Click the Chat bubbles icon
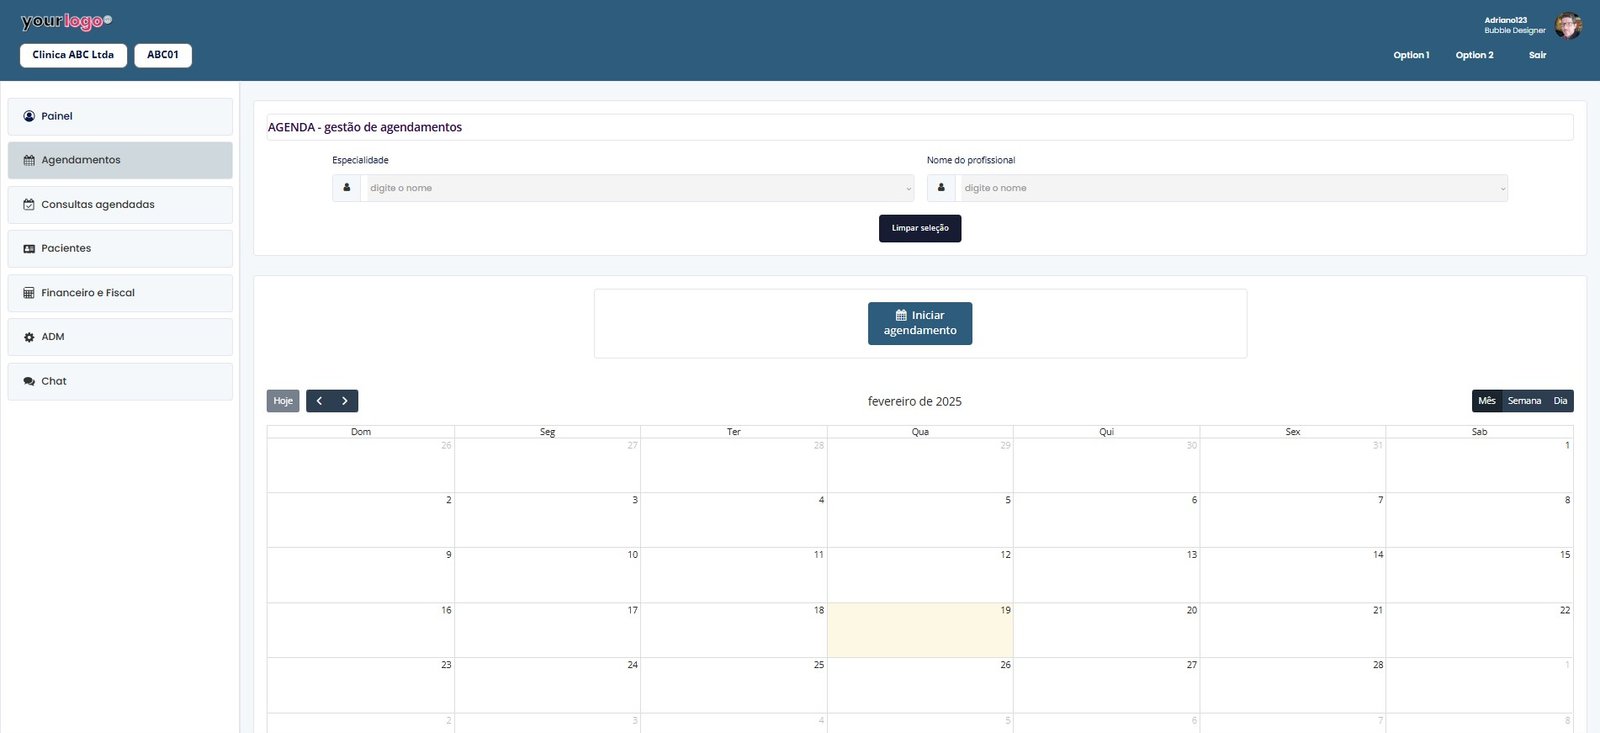Viewport: 1600px width, 733px height. coord(29,381)
